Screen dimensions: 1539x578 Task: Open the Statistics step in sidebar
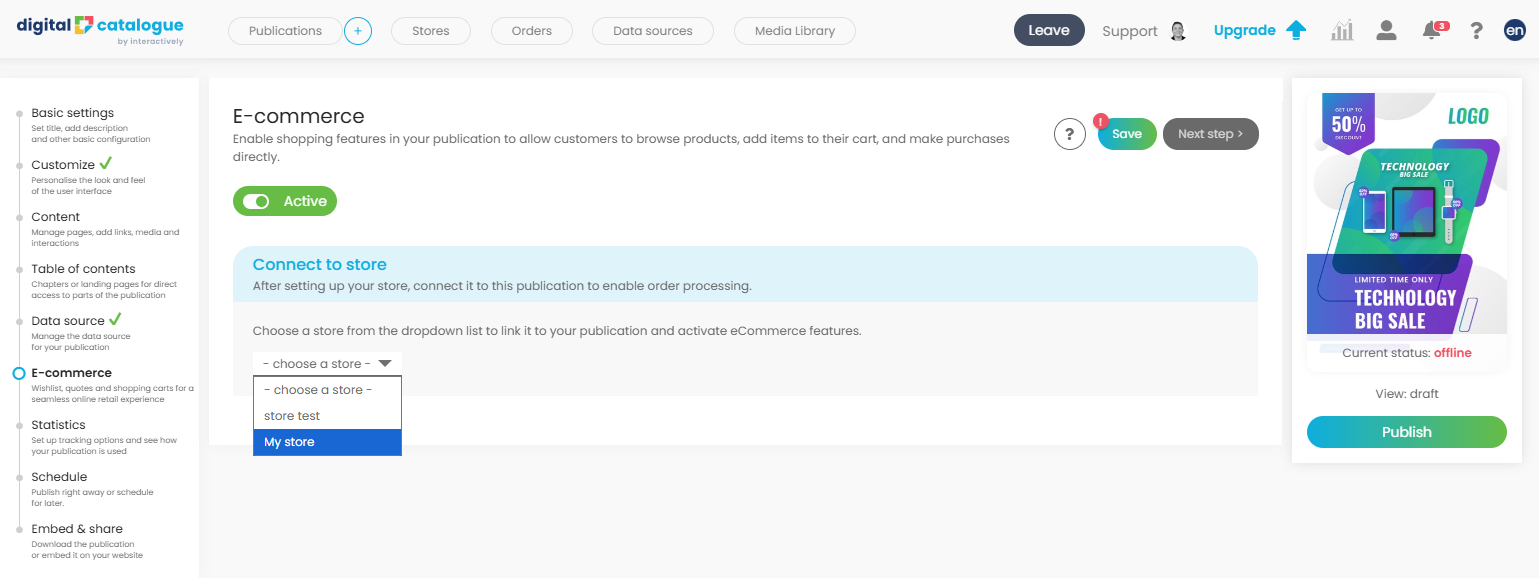point(59,425)
